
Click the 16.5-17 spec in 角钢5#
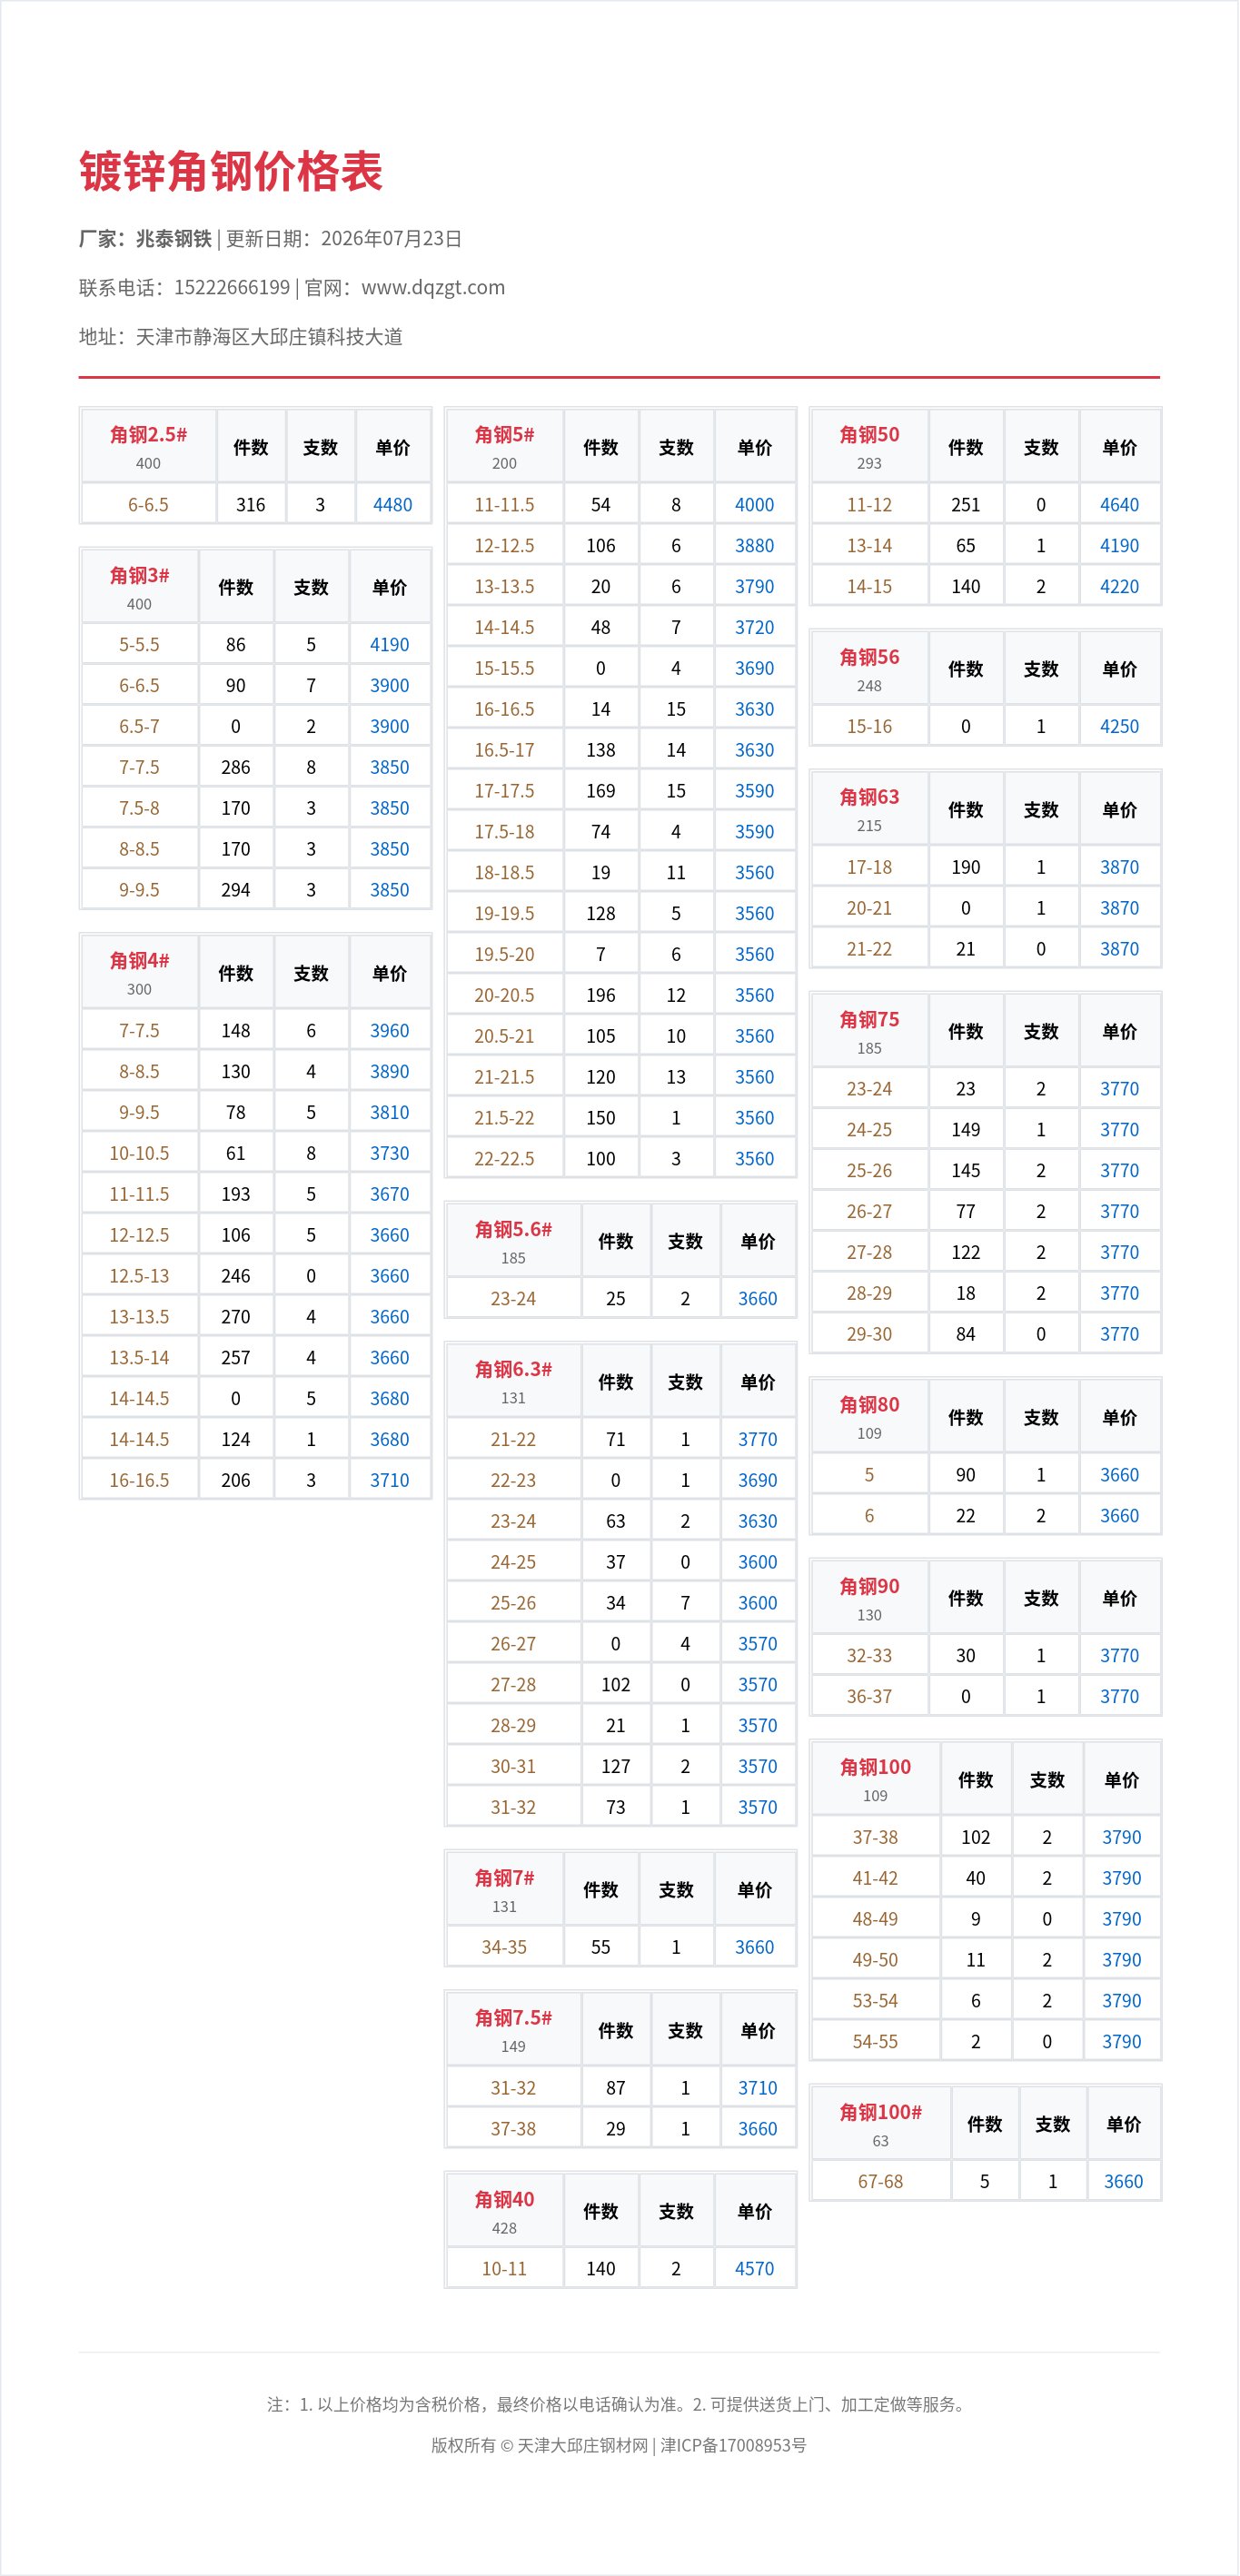(504, 749)
